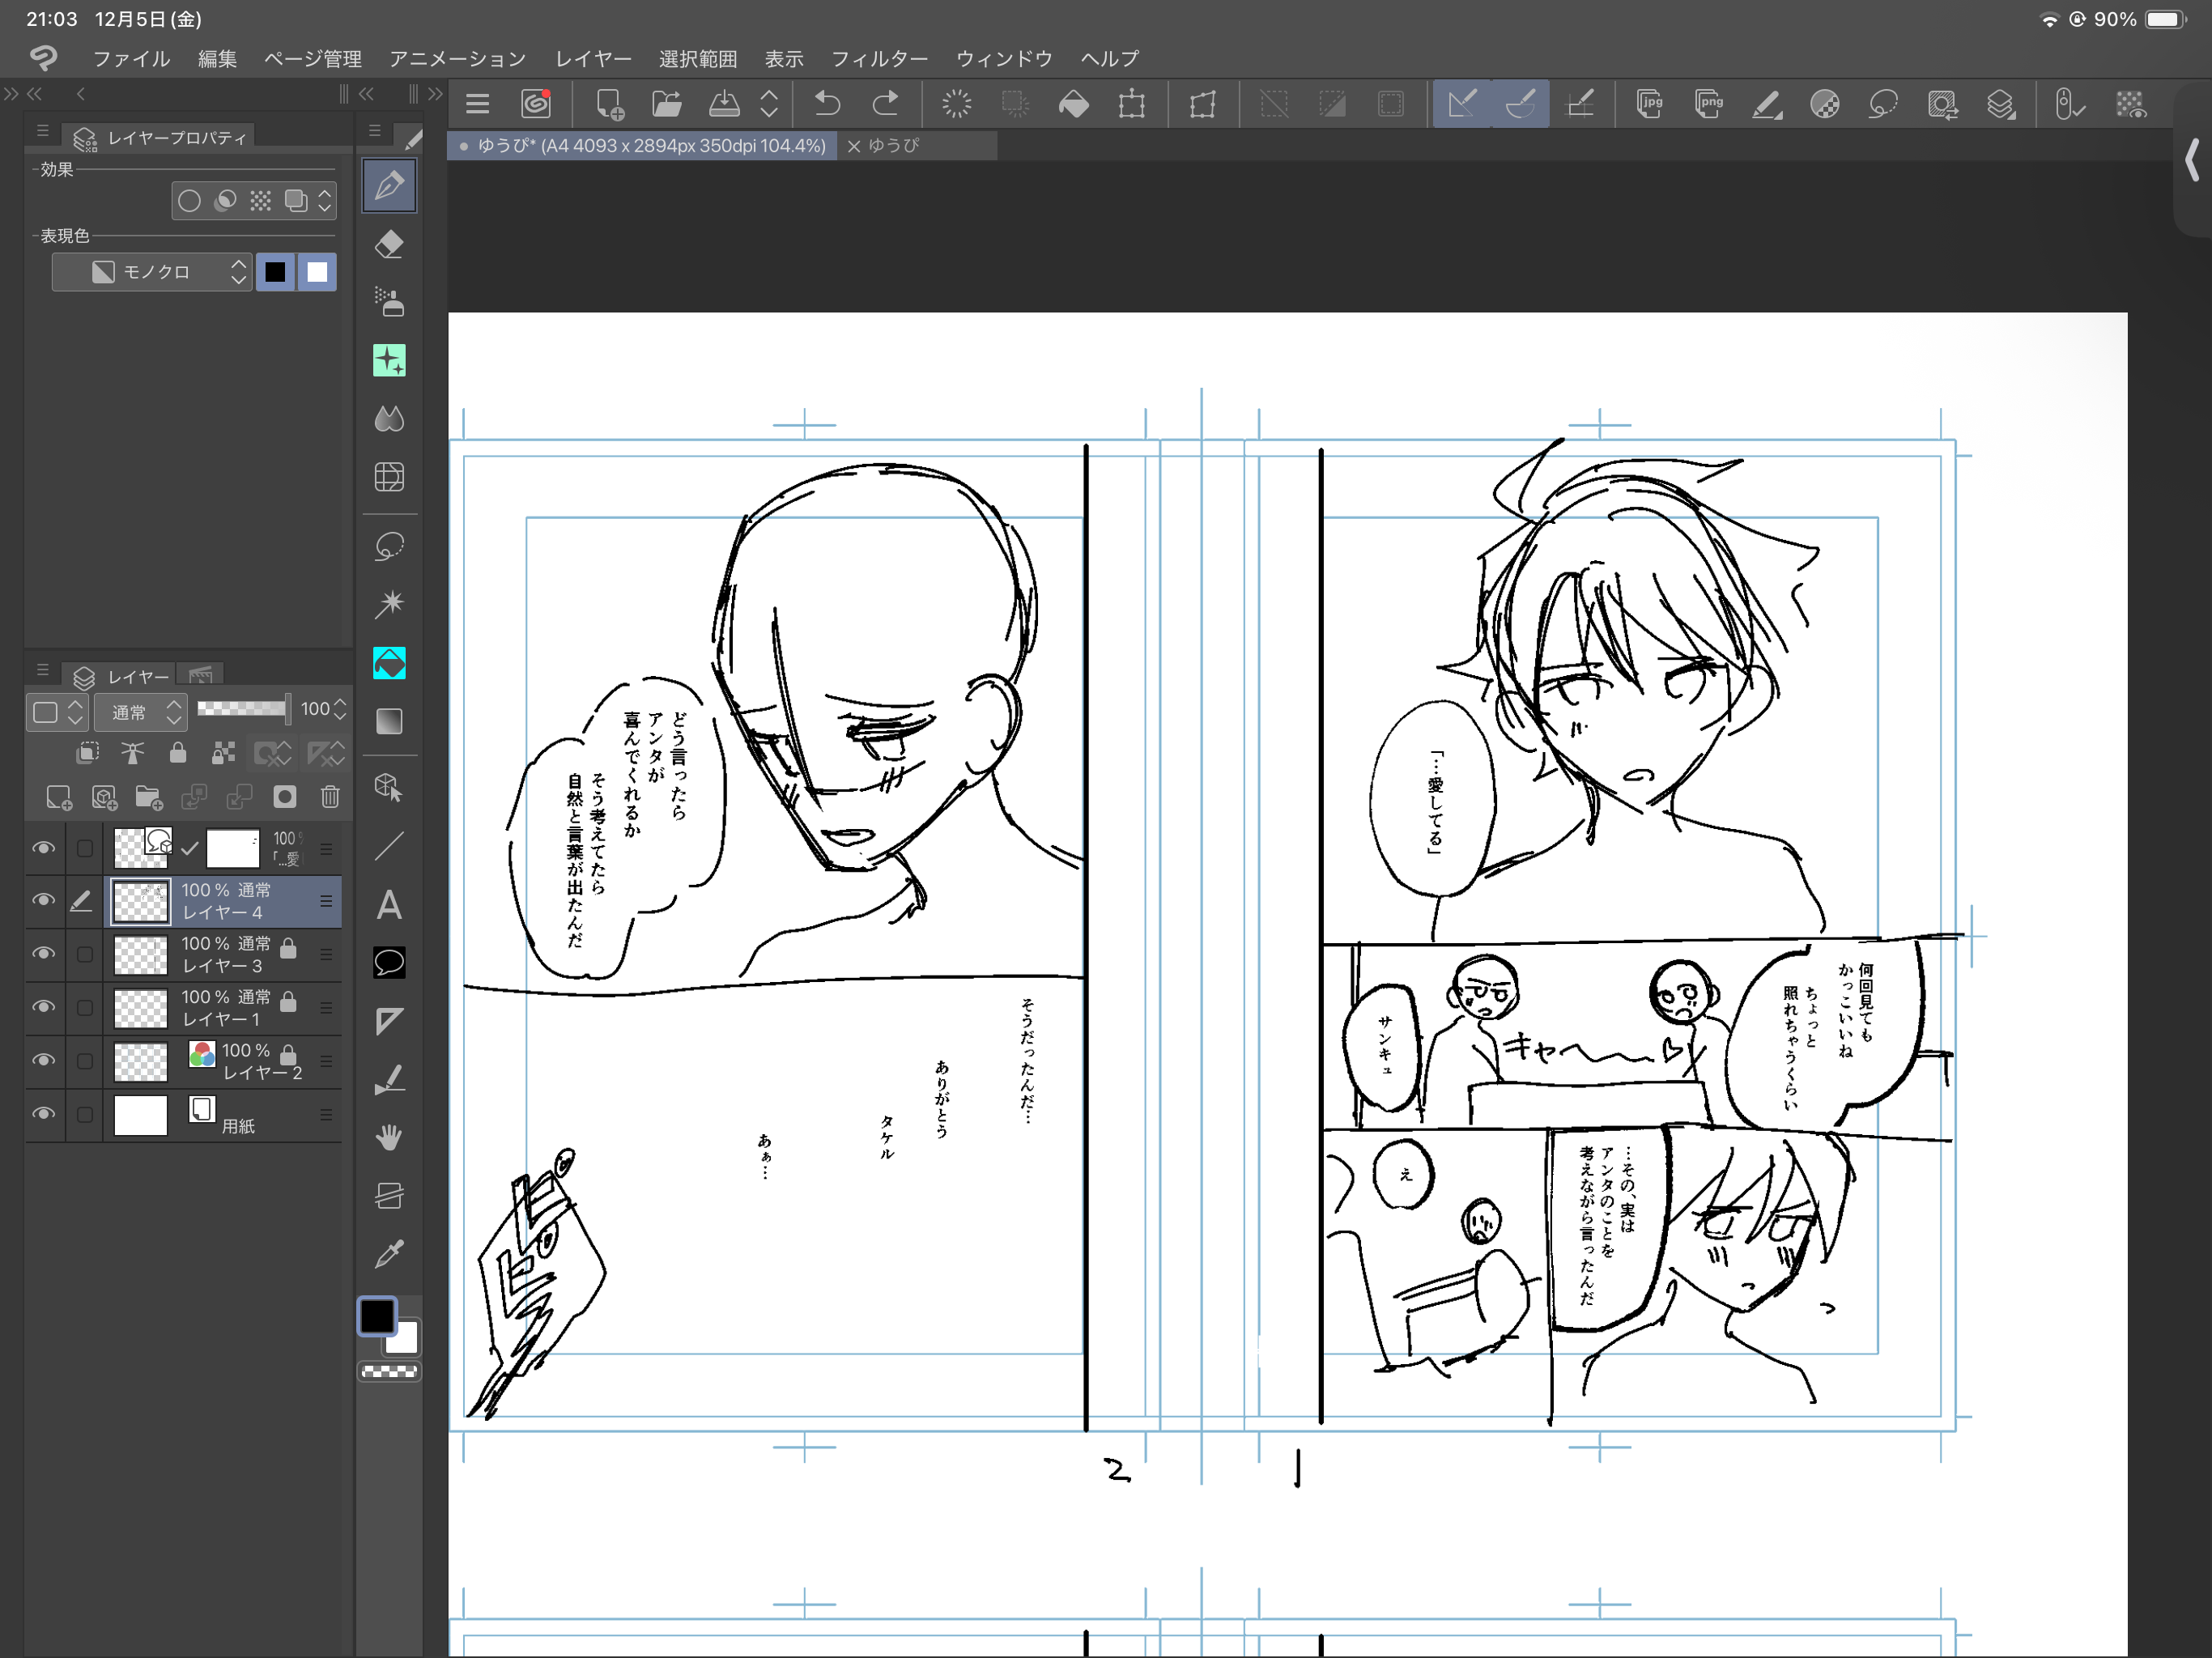Click the black foreground color swatch
The height and width of the screenshot is (1658, 2212).
(x=377, y=1316)
